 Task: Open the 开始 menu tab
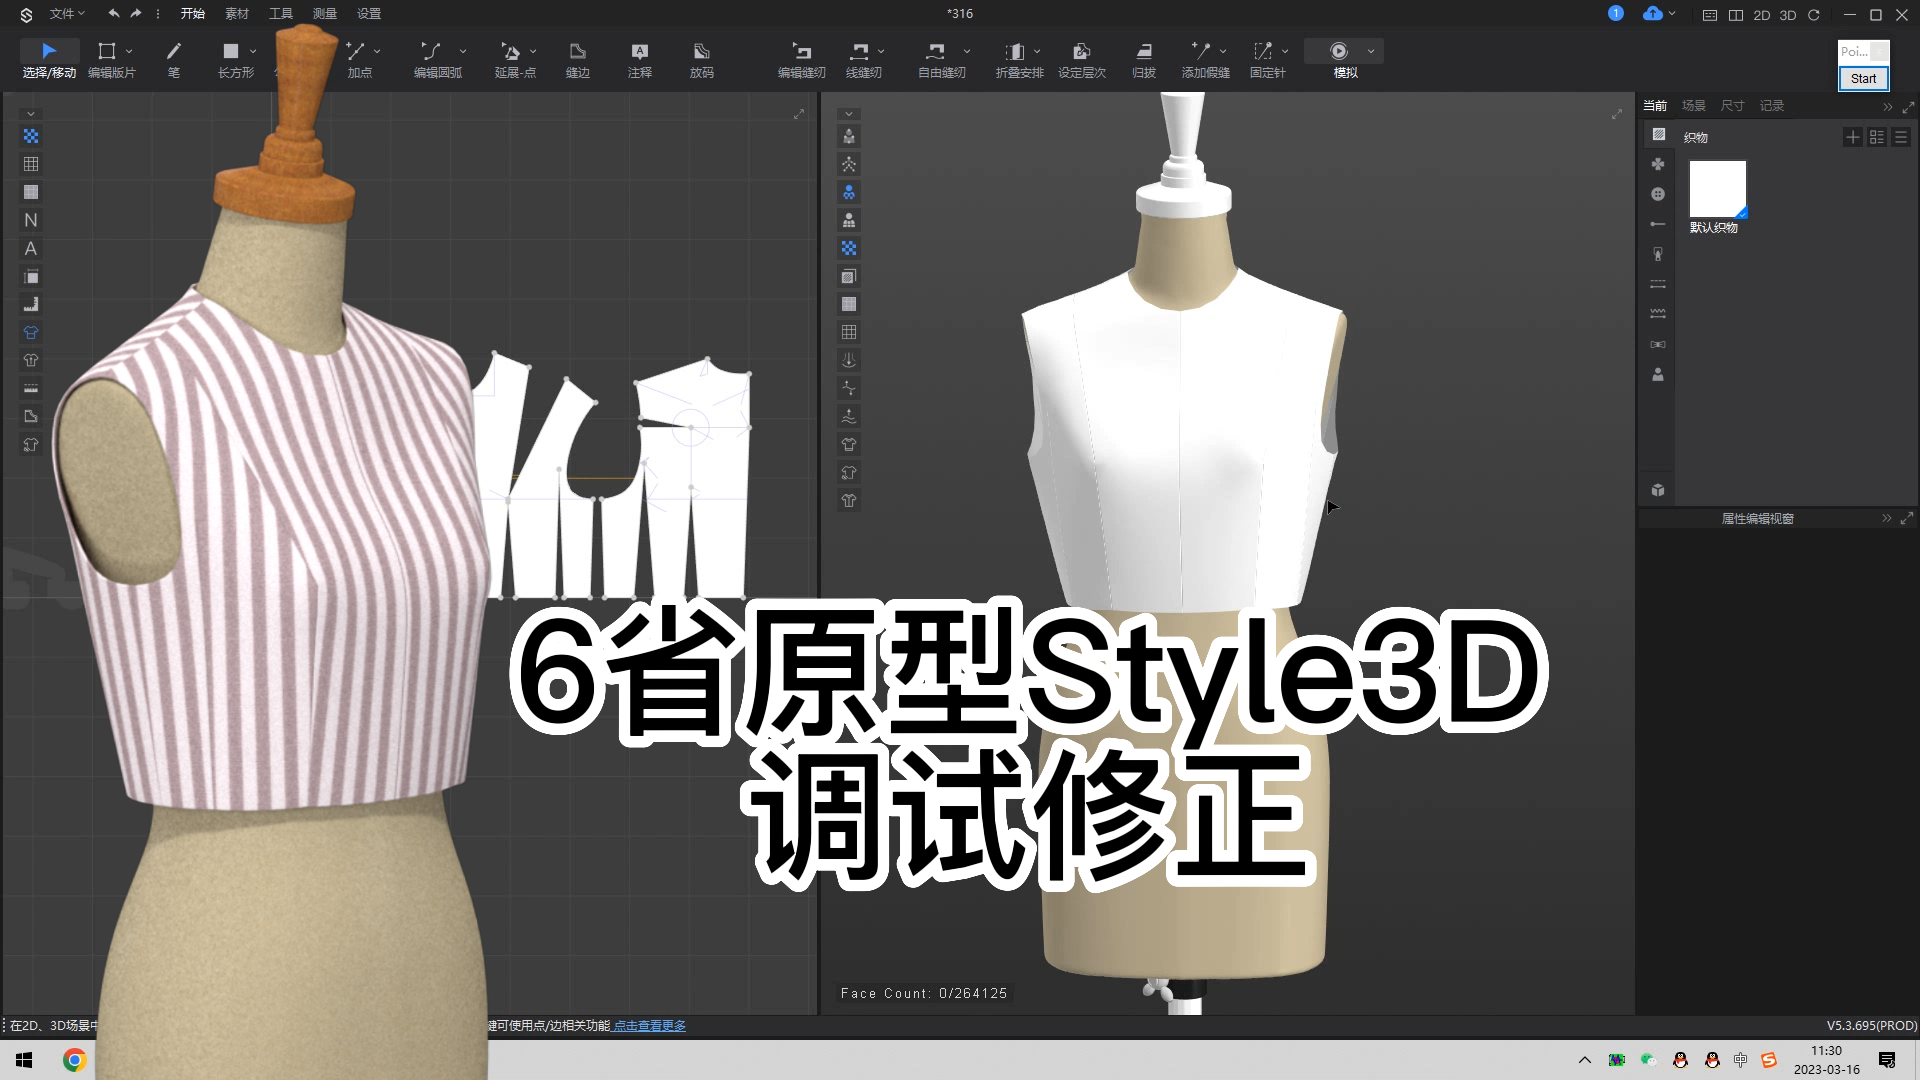(193, 14)
